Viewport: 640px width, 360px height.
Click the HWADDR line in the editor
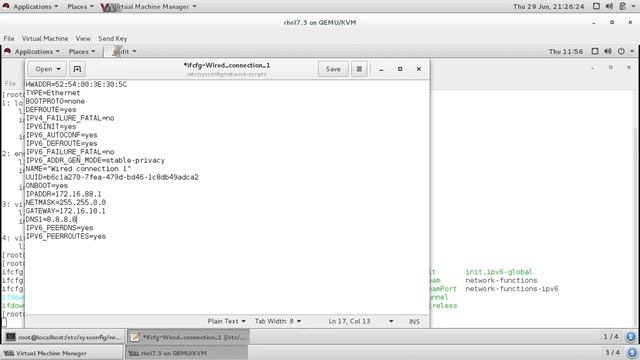point(76,84)
